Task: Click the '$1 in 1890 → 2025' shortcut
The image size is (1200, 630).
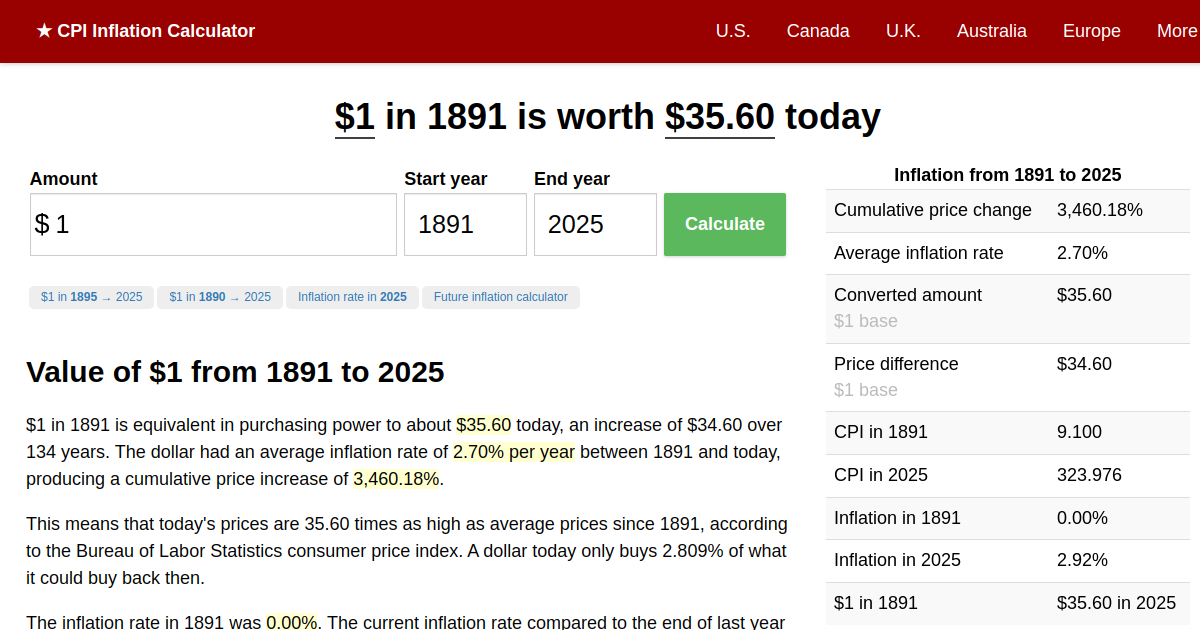Action: (x=219, y=297)
